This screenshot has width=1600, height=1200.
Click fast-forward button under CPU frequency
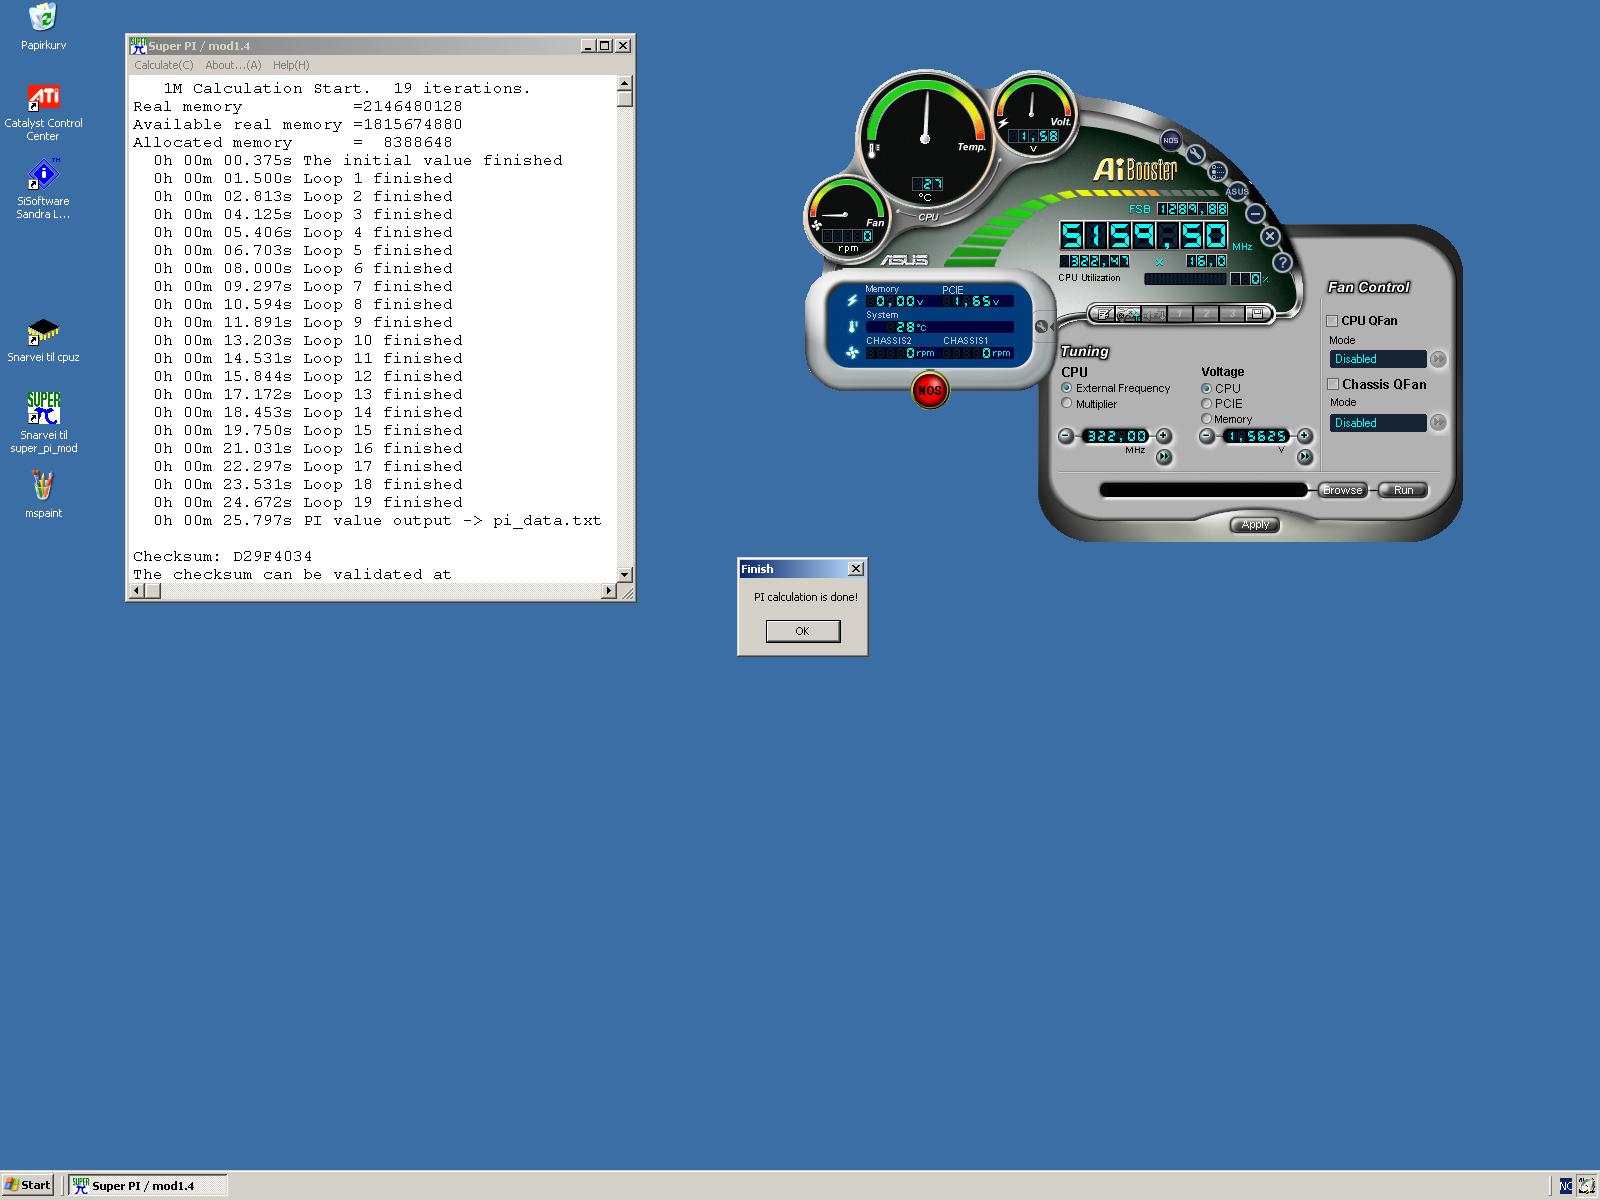[x=1164, y=457]
